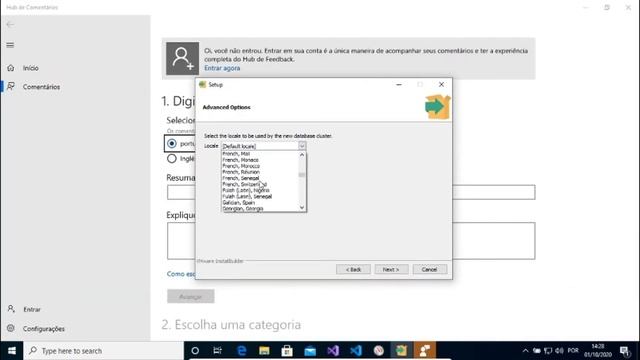Minimize the Setup dialog window
Viewport: 640px width, 360px height.
coord(399,84)
